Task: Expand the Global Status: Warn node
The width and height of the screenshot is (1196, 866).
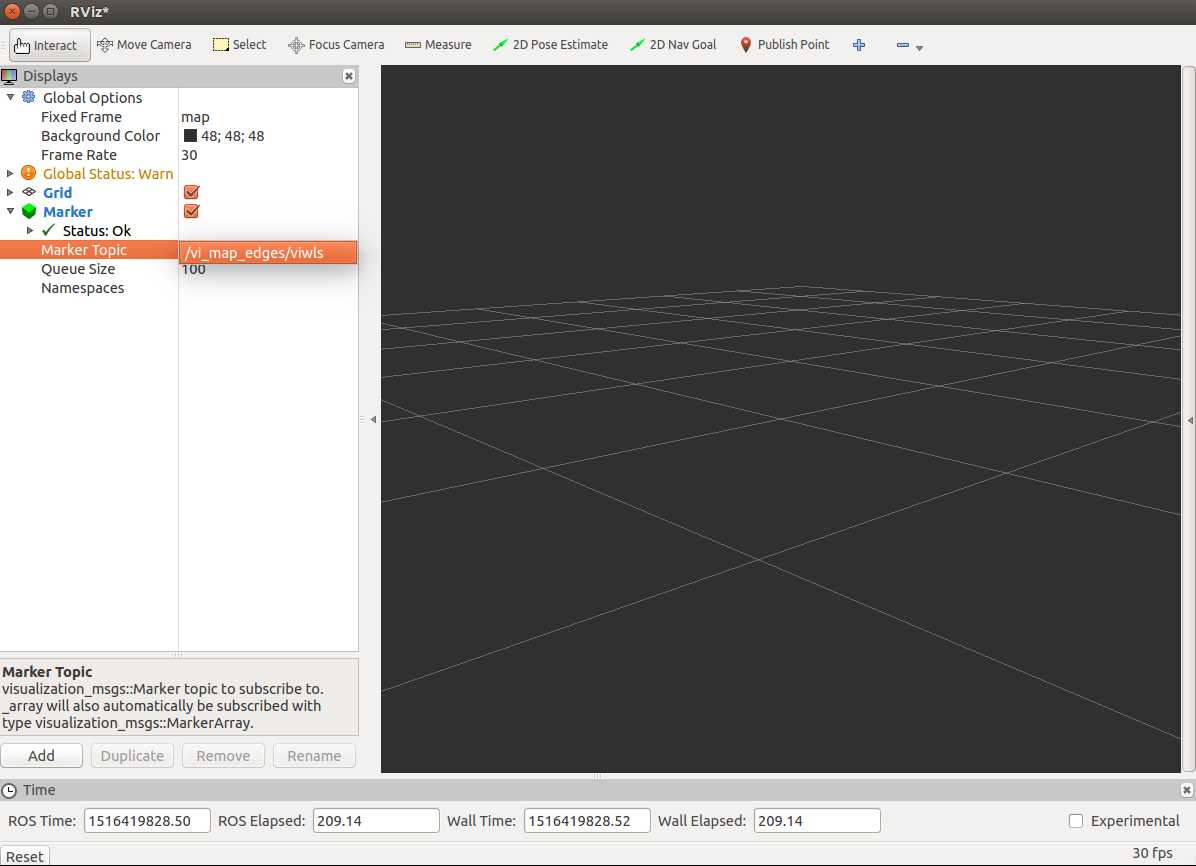Action: [10, 173]
